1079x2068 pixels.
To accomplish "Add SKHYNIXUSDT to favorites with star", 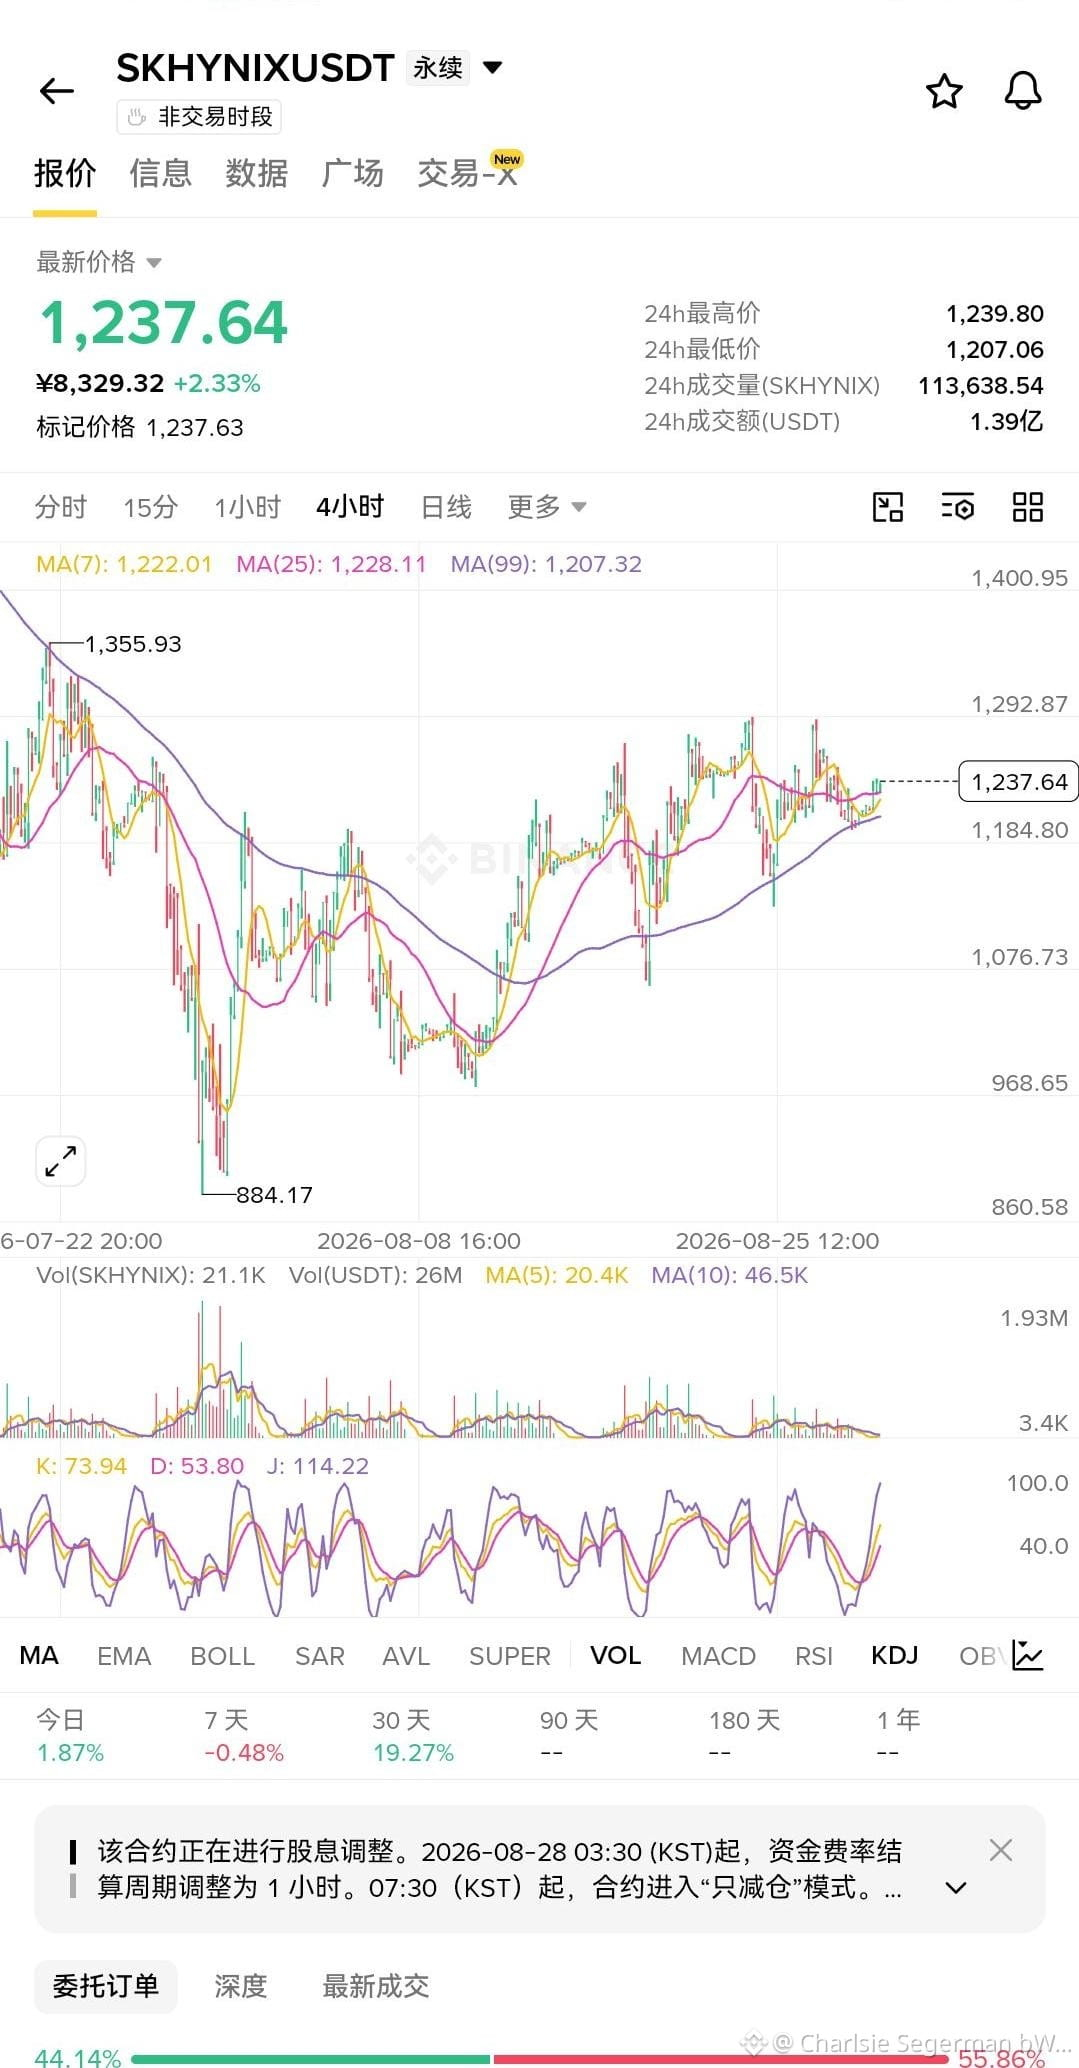I will click(x=944, y=91).
